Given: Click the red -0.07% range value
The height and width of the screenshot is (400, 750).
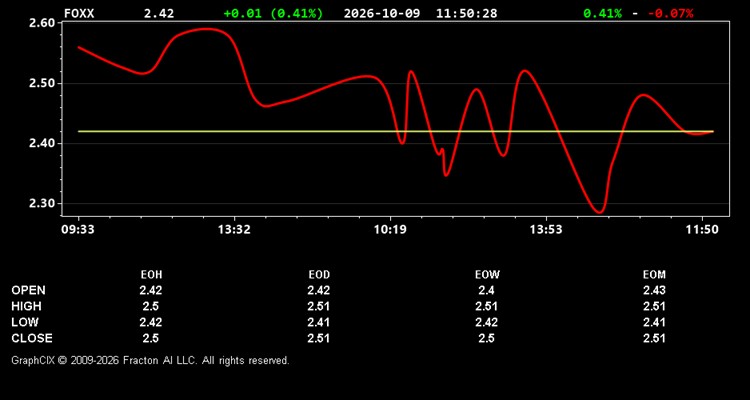Looking at the screenshot, I should coord(670,13).
